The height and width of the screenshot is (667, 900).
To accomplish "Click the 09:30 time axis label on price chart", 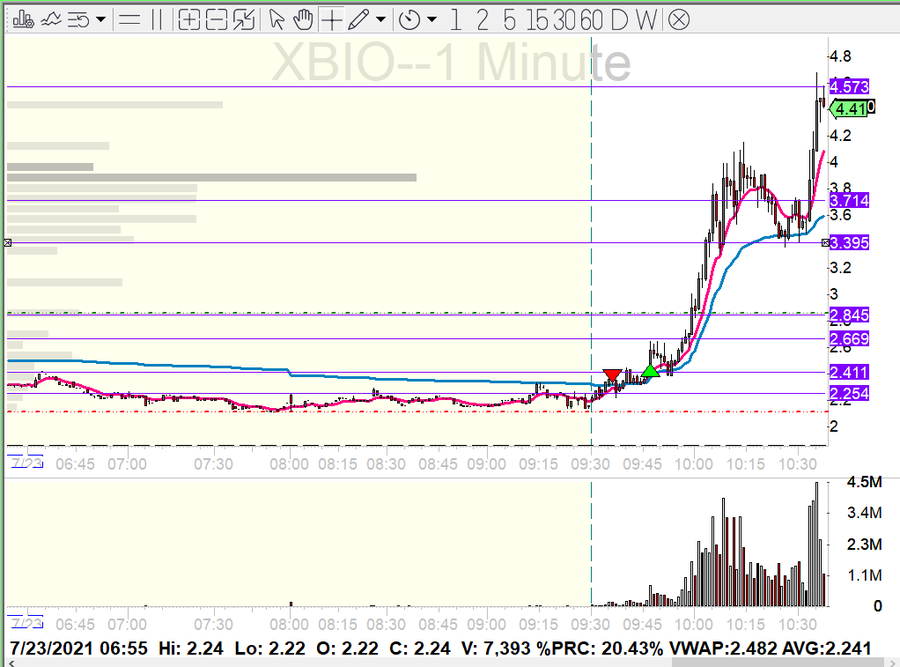I will (590, 464).
